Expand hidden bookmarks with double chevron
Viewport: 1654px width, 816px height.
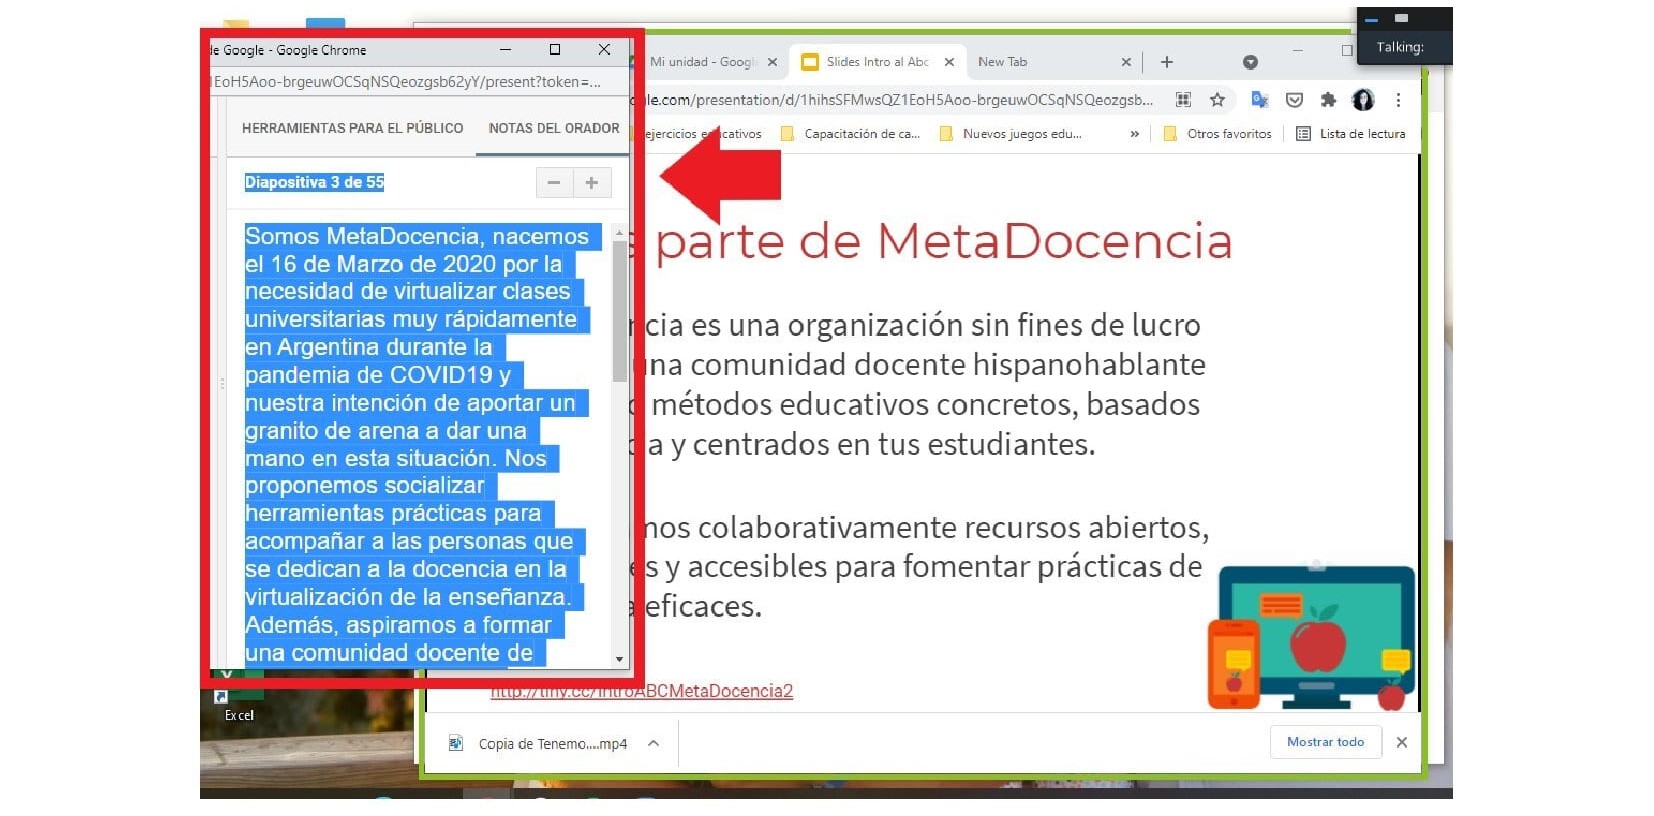[1134, 134]
